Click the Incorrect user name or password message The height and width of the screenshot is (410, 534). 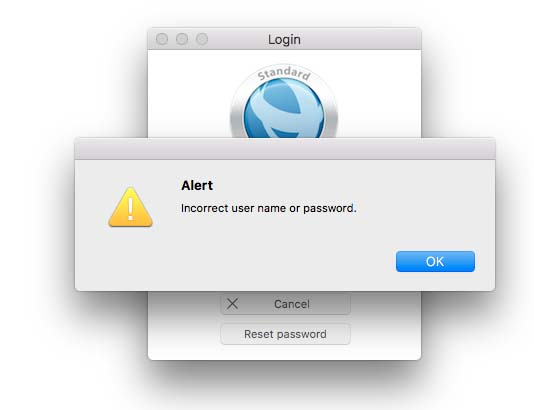pyautogui.click(x=268, y=208)
